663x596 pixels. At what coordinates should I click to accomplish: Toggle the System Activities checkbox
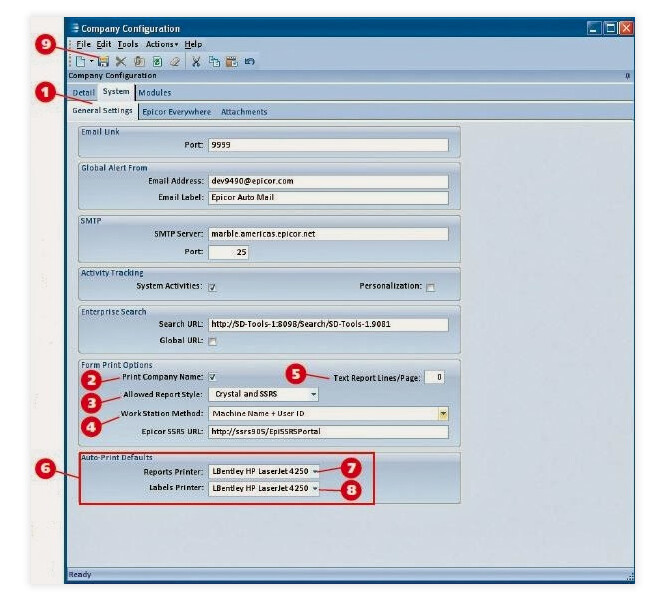pyautogui.click(x=212, y=287)
